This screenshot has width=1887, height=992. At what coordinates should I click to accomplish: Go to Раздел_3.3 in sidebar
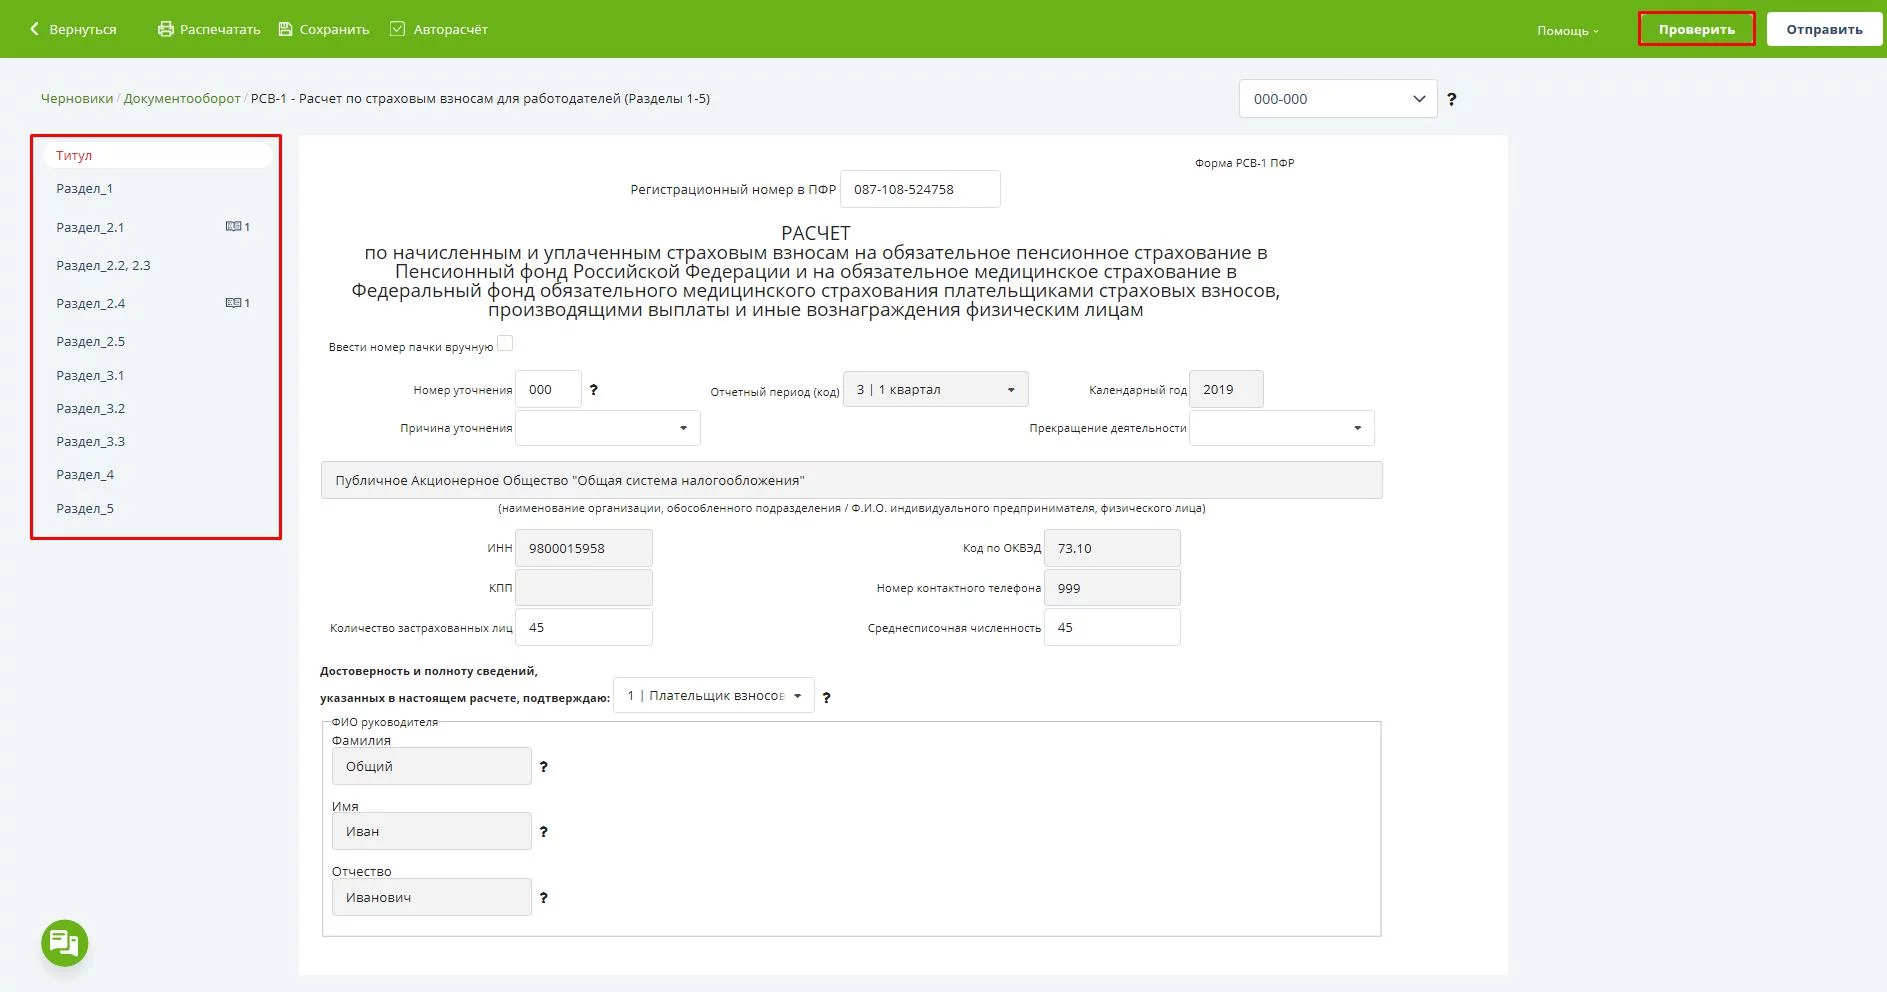pyautogui.click(x=91, y=441)
